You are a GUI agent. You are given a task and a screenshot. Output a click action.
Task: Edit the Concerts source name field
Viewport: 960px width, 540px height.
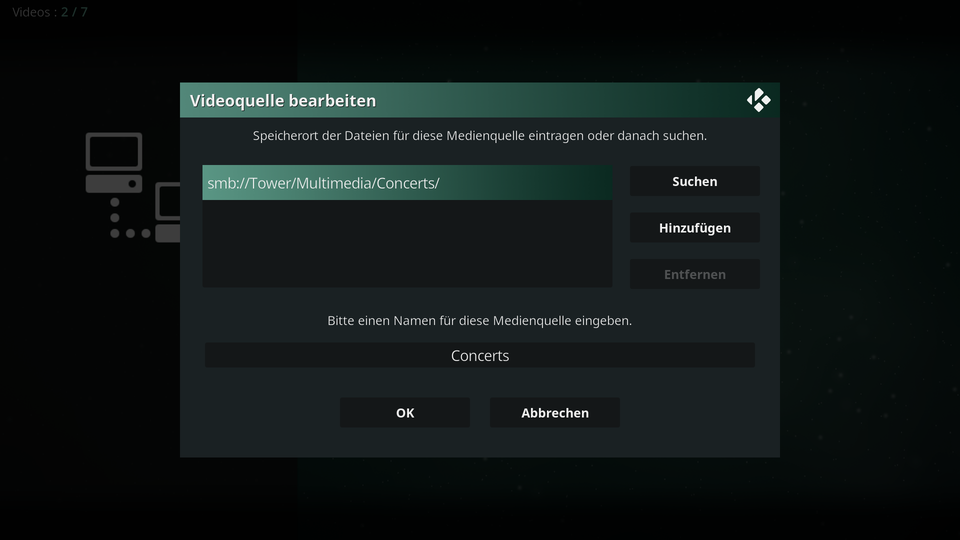(x=479, y=355)
